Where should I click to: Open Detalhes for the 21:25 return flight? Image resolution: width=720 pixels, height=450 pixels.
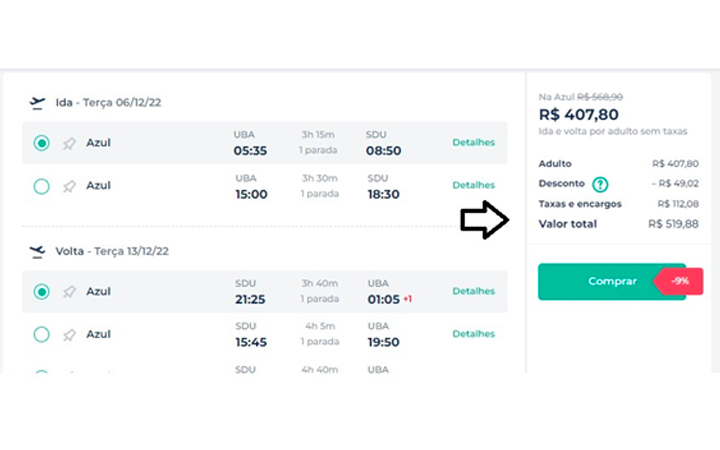tap(473, 291)
